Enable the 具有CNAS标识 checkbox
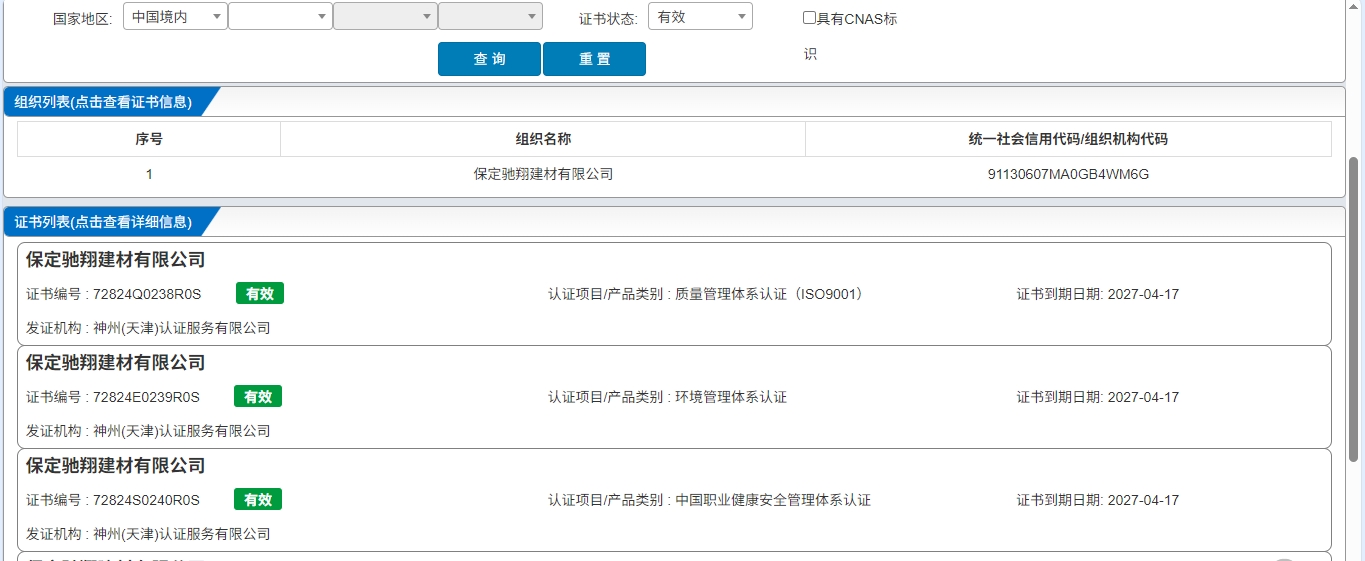 pos(809,18)
